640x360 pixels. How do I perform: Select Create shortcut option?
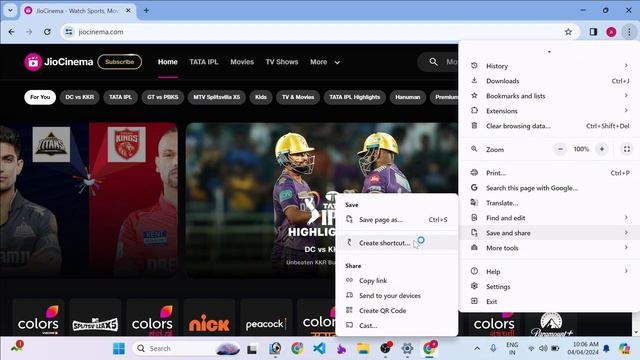click(396, 243)
